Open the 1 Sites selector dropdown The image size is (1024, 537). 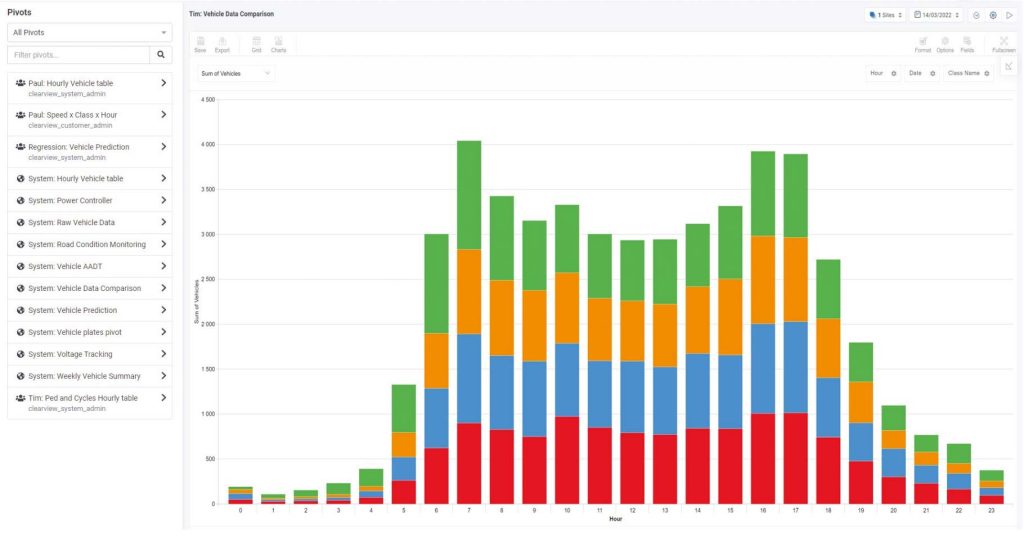click(885, 15)
